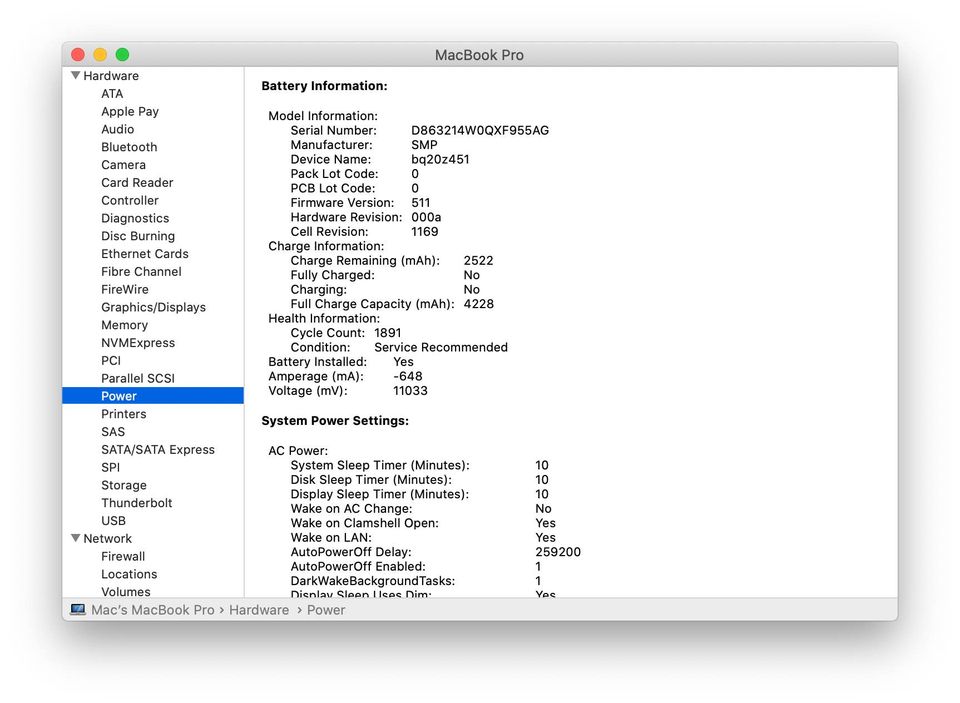Screen dimensions: 960x703
Task: Select Memory in the sidebar
Action: click(x=124, y=325)
